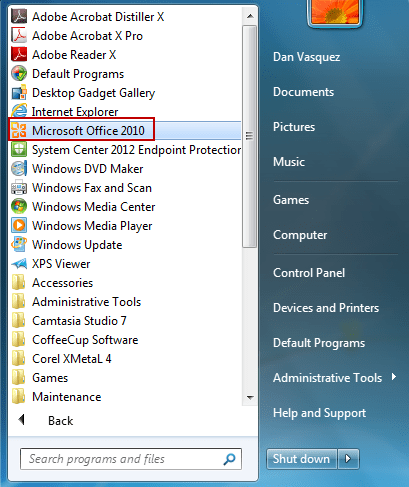Select the Desktop Gadget Gallery label

pos(93,93)
